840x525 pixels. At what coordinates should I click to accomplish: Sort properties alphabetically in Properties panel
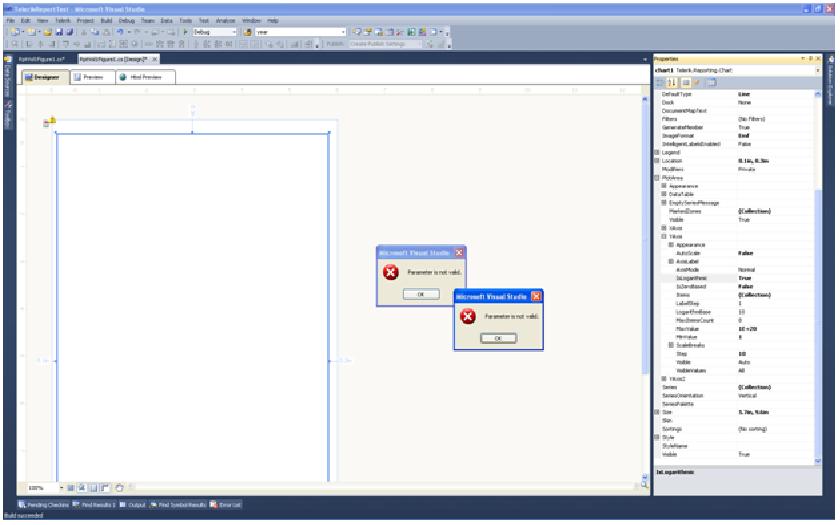tap(672, 82)
